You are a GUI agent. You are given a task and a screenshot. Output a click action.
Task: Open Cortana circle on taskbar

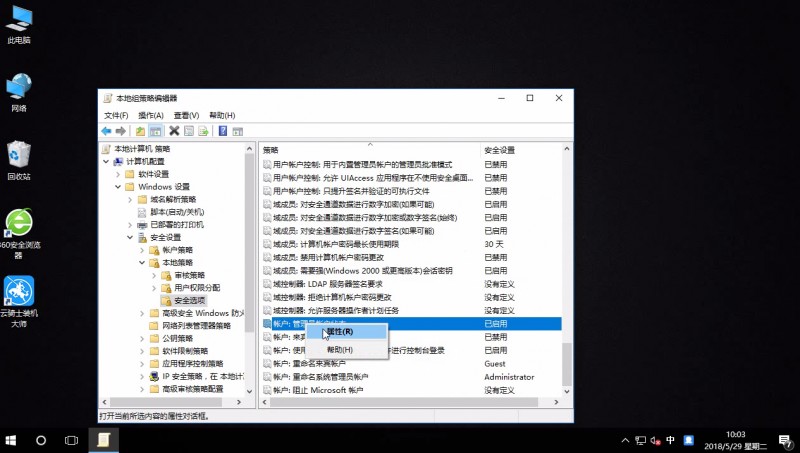pos(41,440)
